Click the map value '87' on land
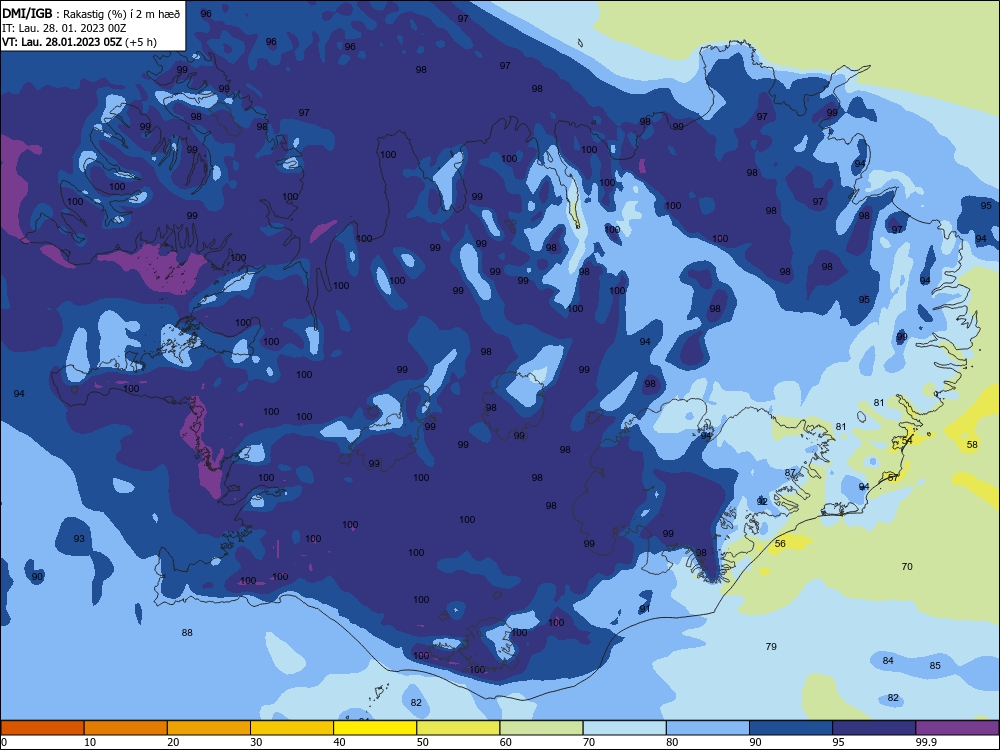Image resolution: width=1000 pixels, height=750 pixels. [x=790, y=473]
